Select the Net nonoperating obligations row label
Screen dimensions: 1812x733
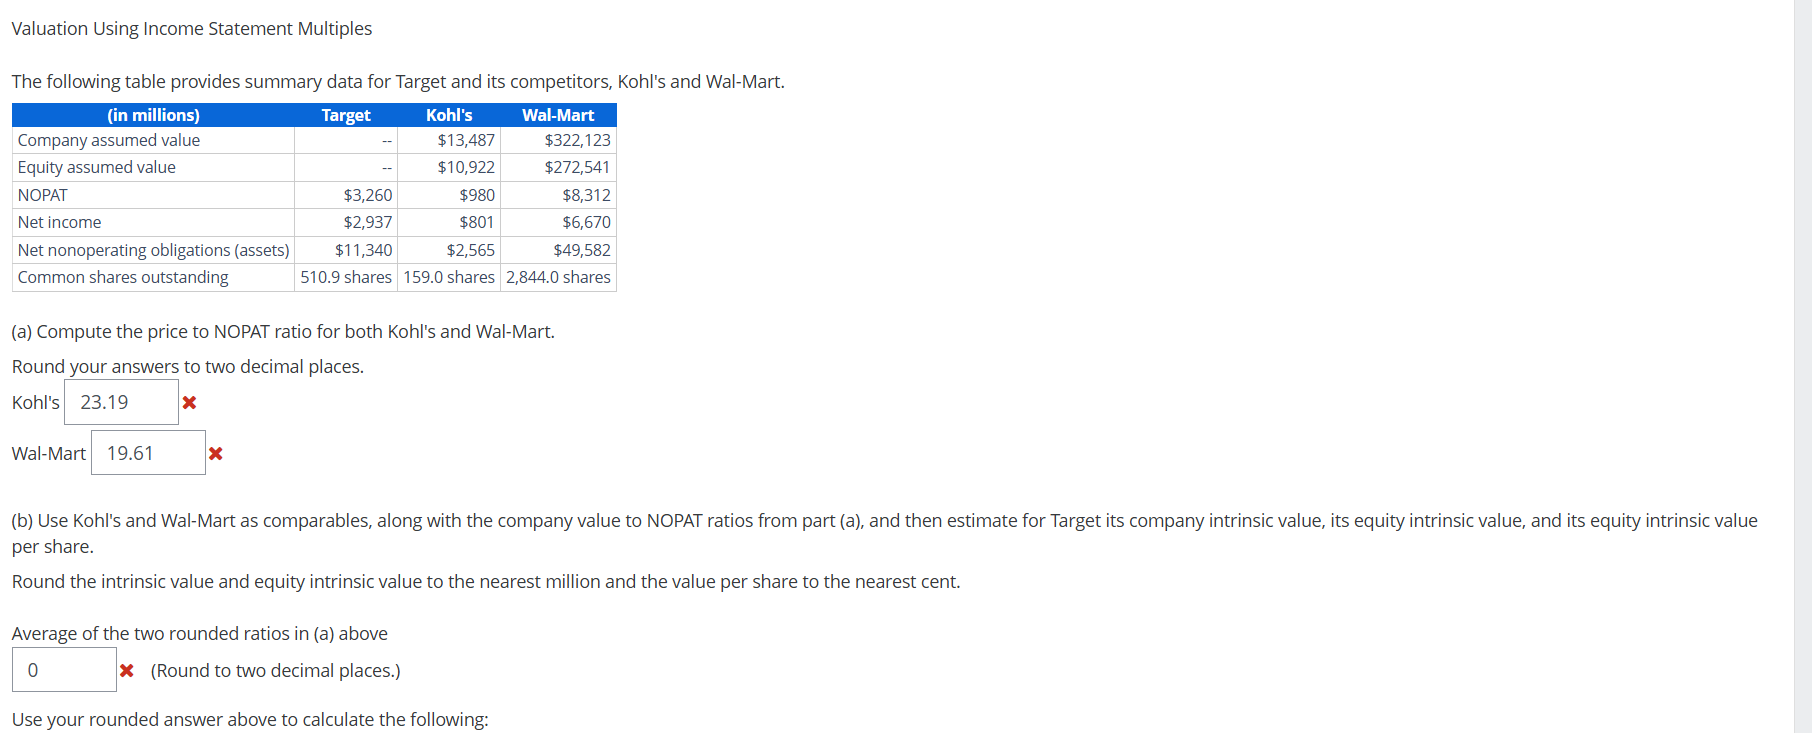point(153,250)
